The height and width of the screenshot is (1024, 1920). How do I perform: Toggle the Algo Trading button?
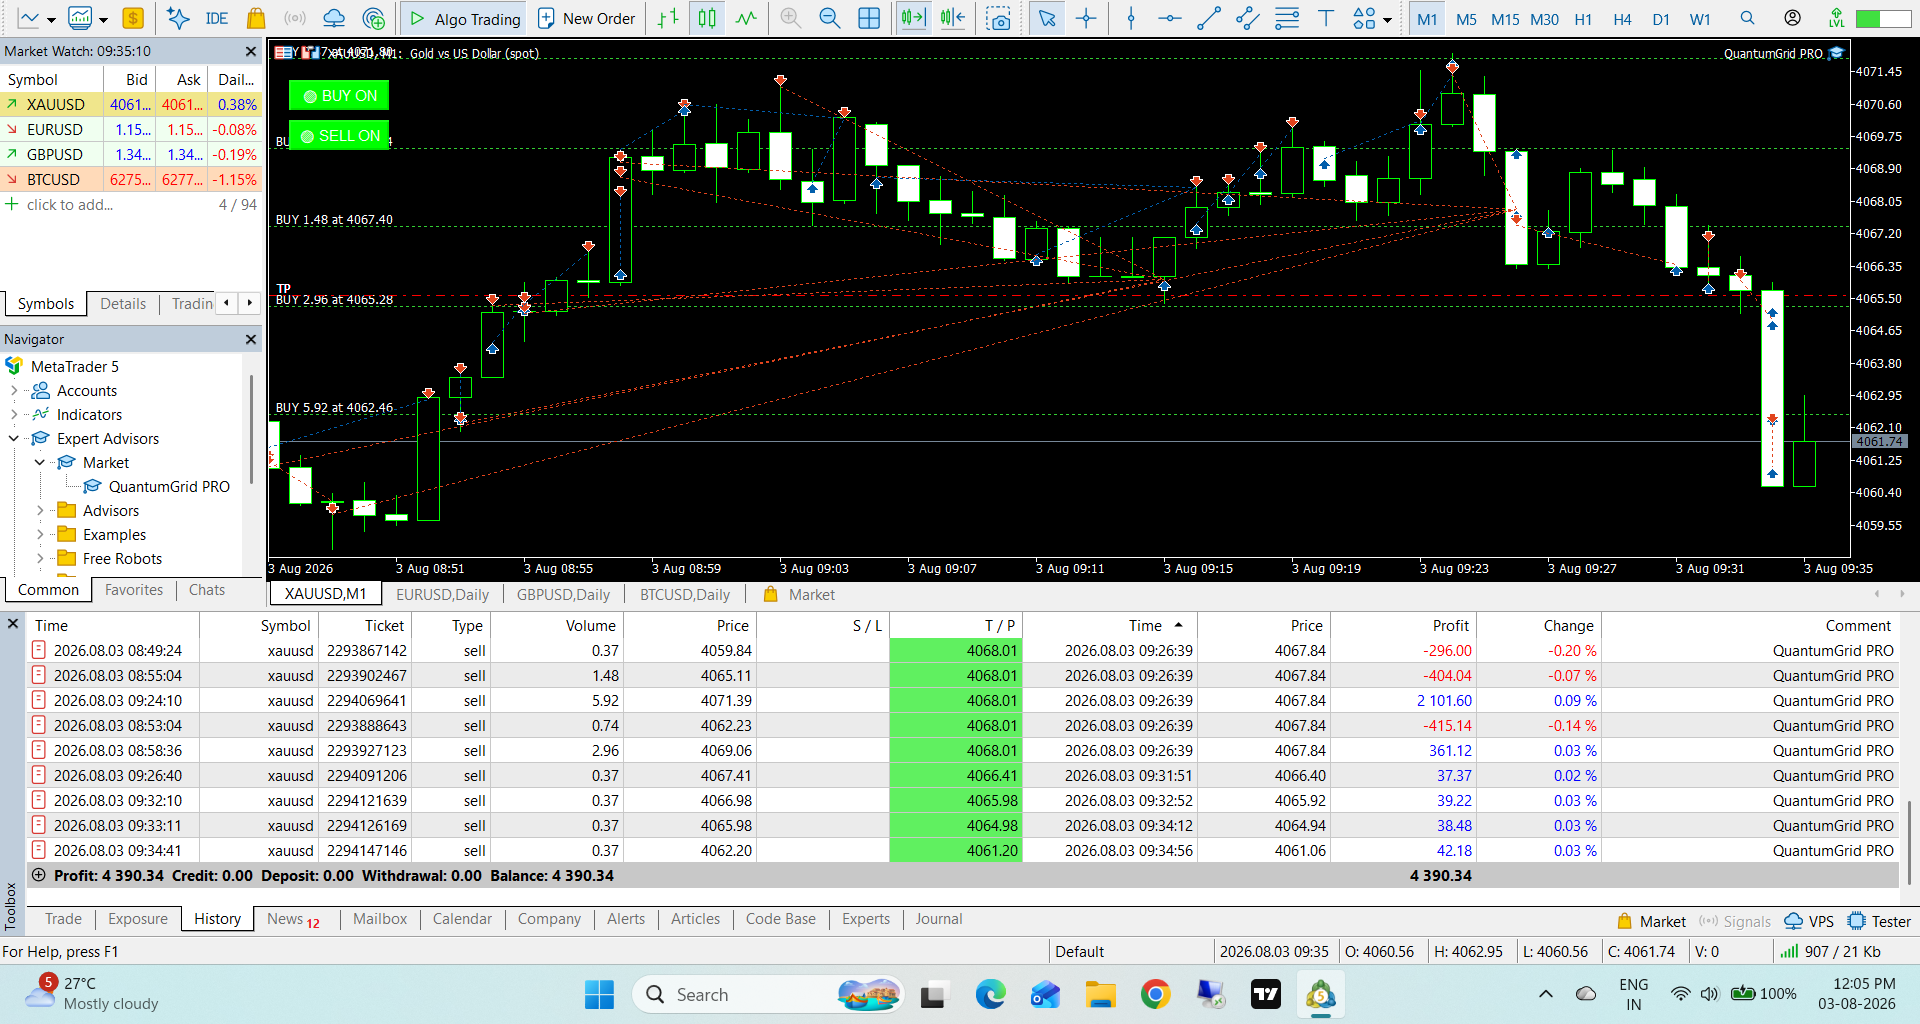[x=465, y=18]
